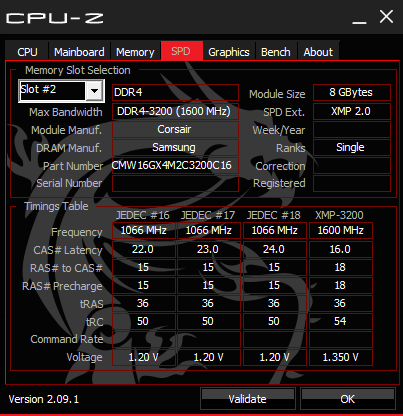This screenshot has height=416, width=403.
Task: Click the Validate button
Action: pos(248,399)
